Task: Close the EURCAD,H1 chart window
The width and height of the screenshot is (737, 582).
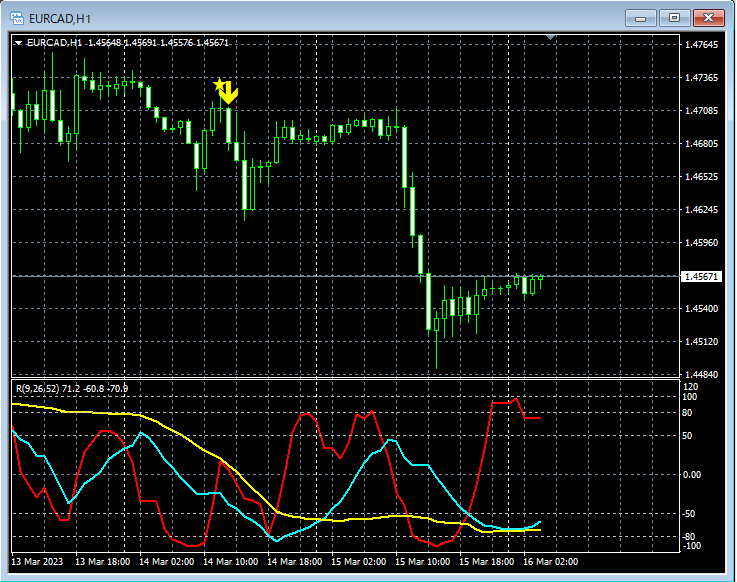Action: click(x=708, y=17)
